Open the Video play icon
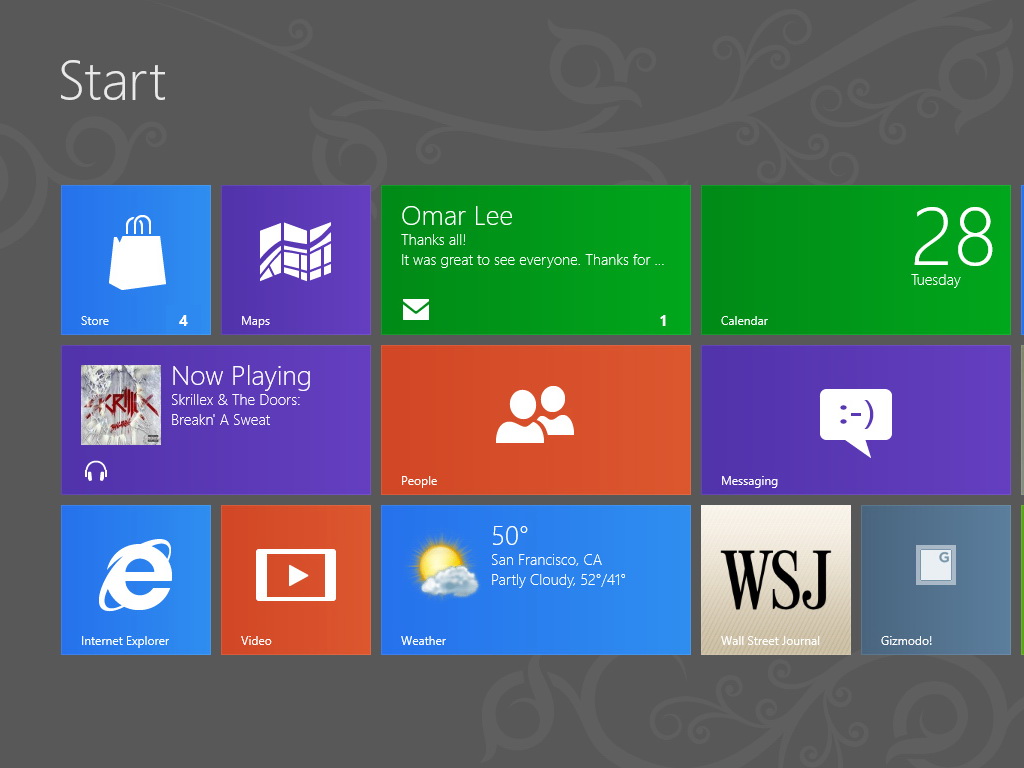 296,575
